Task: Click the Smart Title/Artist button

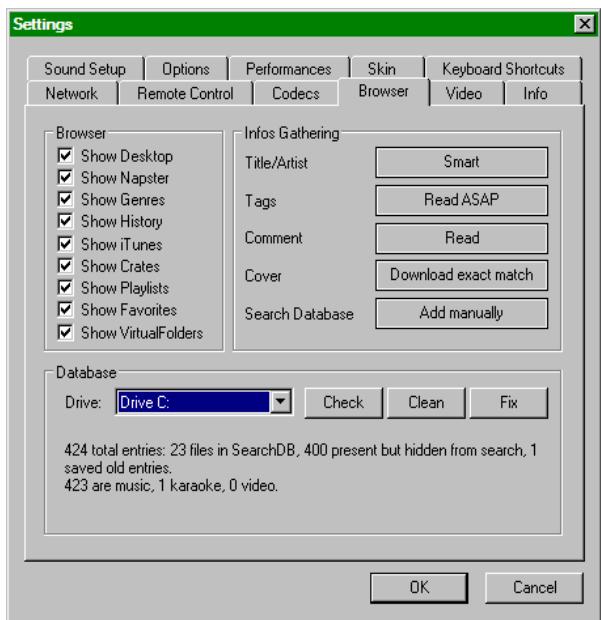Action: click(x=461, y=162)
